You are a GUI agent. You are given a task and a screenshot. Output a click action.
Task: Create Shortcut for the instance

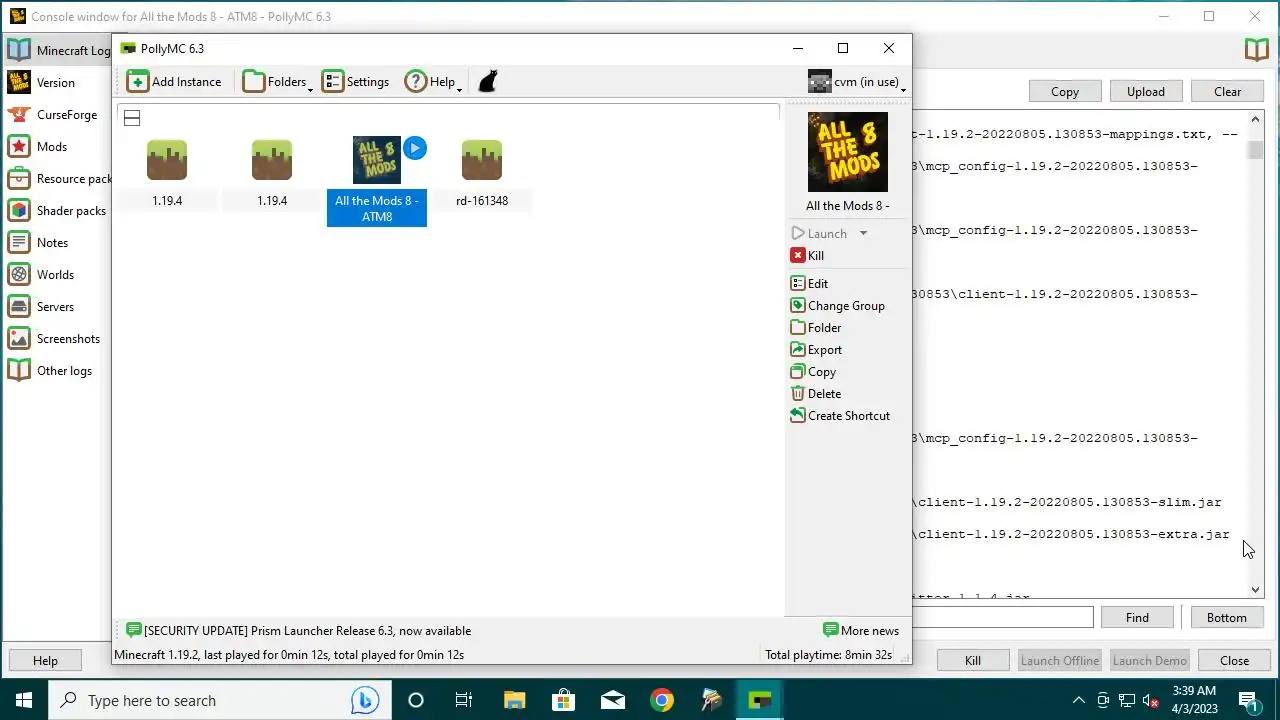click(840, 416)
